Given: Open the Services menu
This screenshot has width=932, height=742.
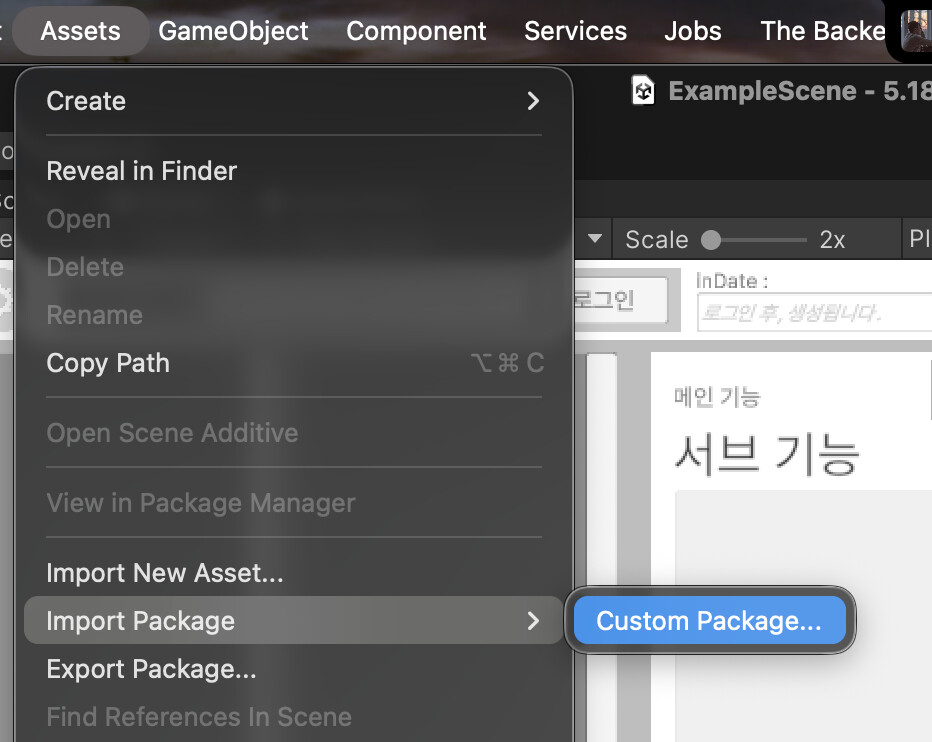Looking at the screenshot, I should [575, 31].
